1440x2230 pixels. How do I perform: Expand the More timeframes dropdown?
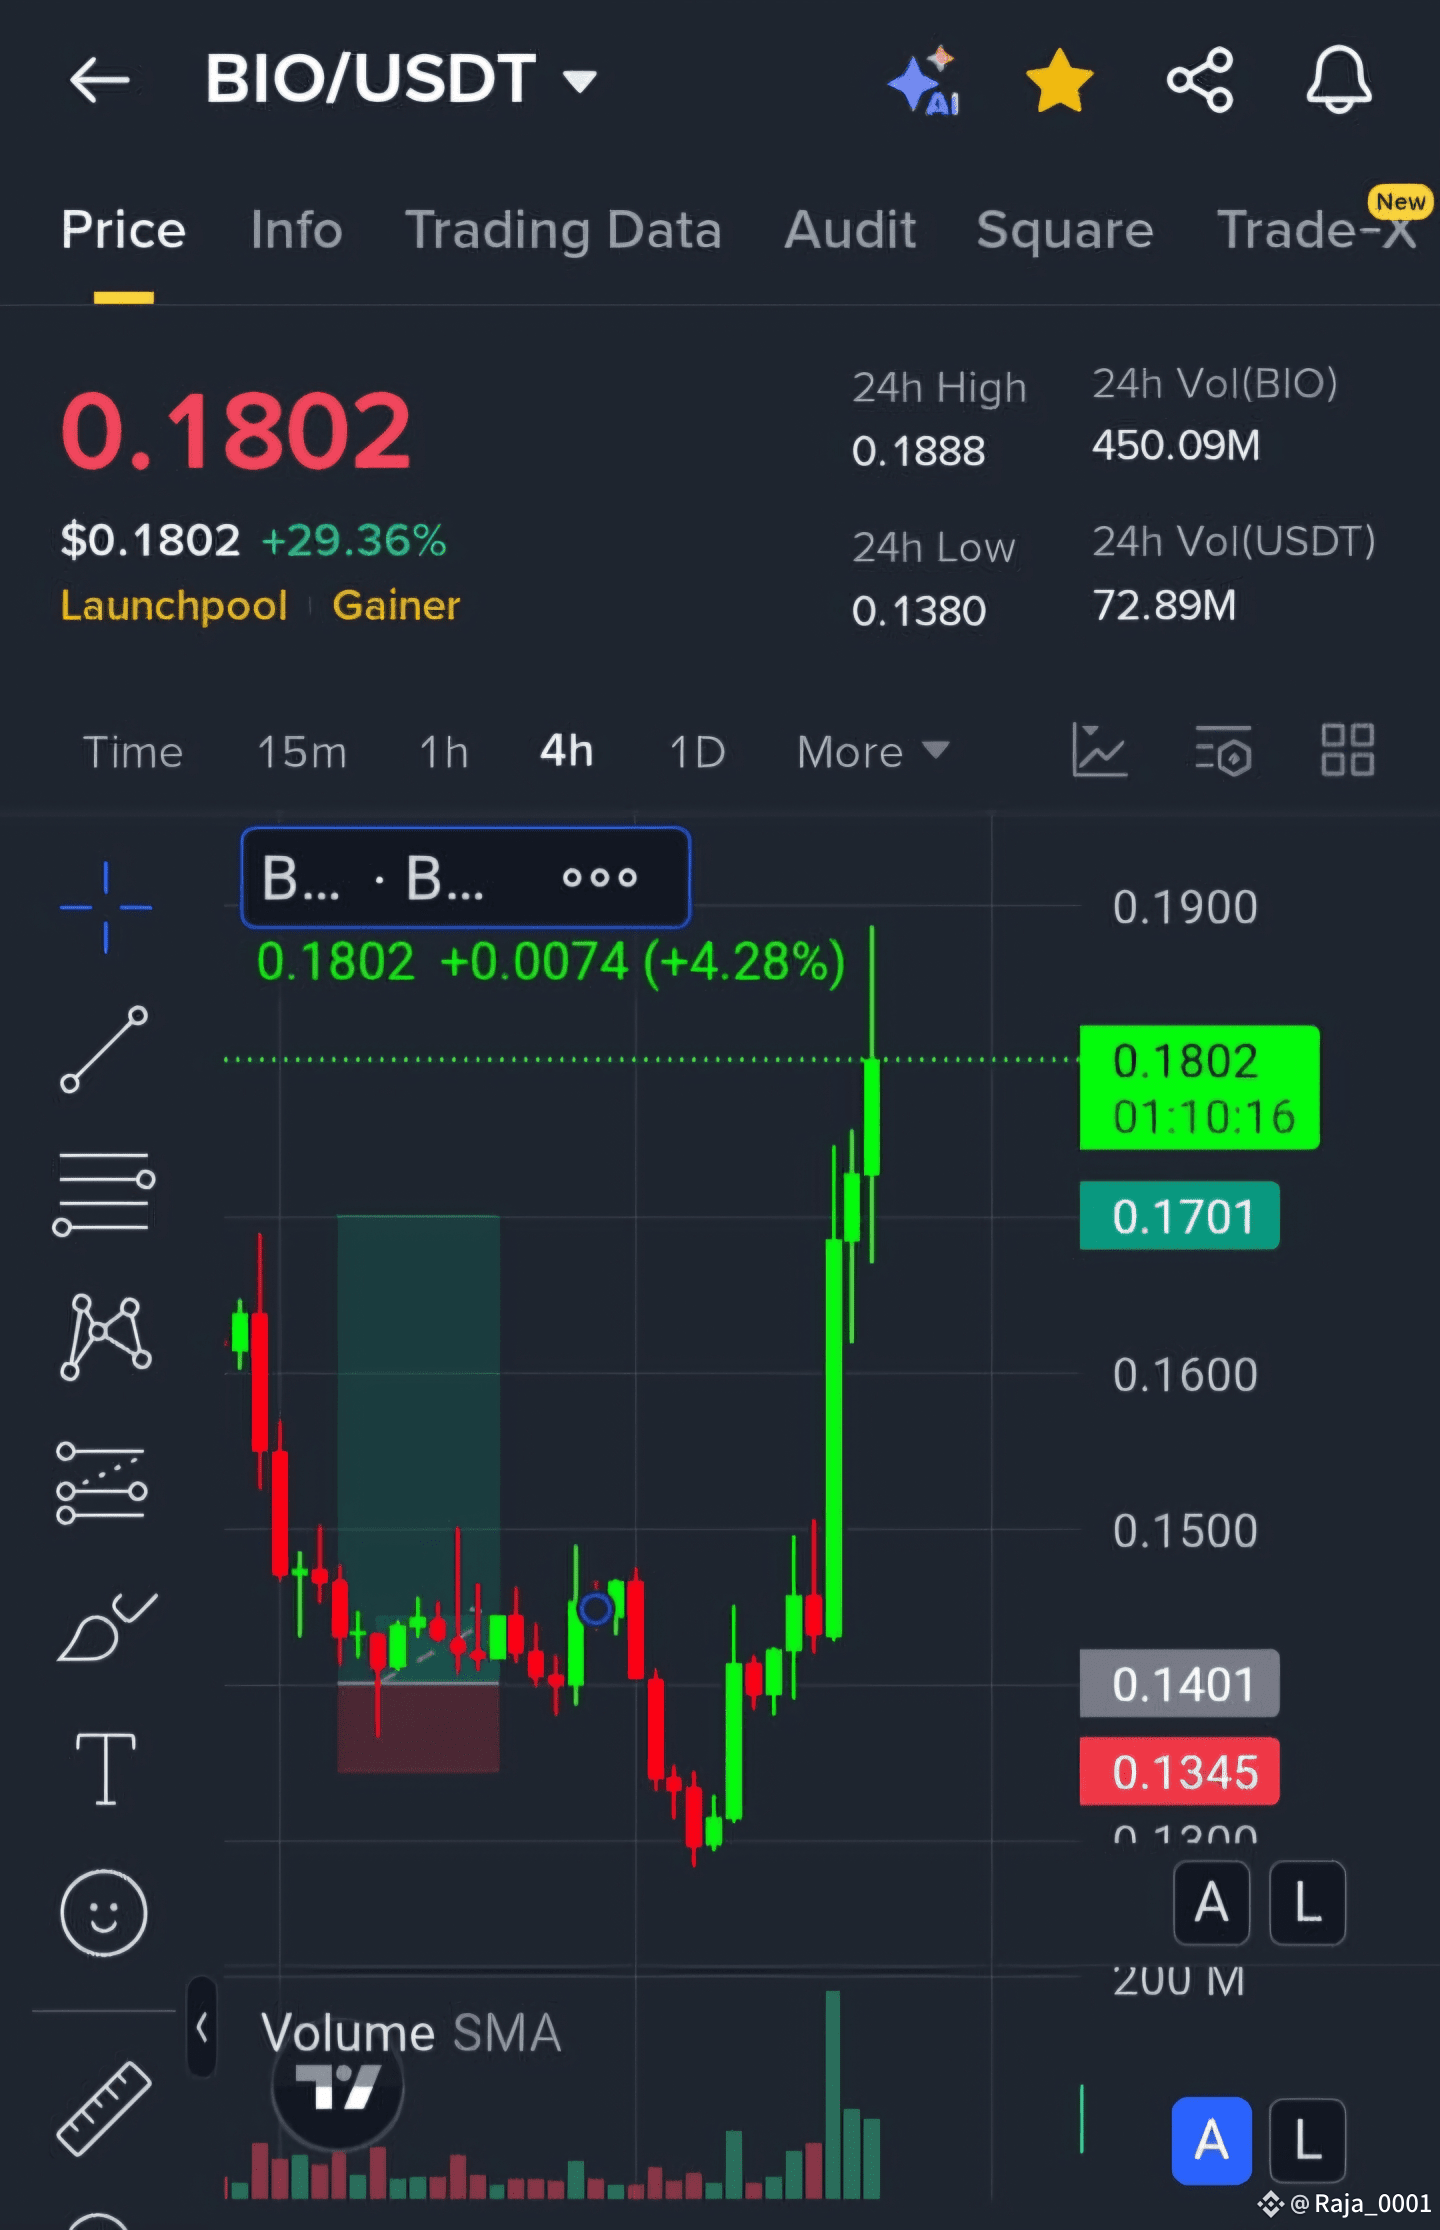(x=872, y=751)
